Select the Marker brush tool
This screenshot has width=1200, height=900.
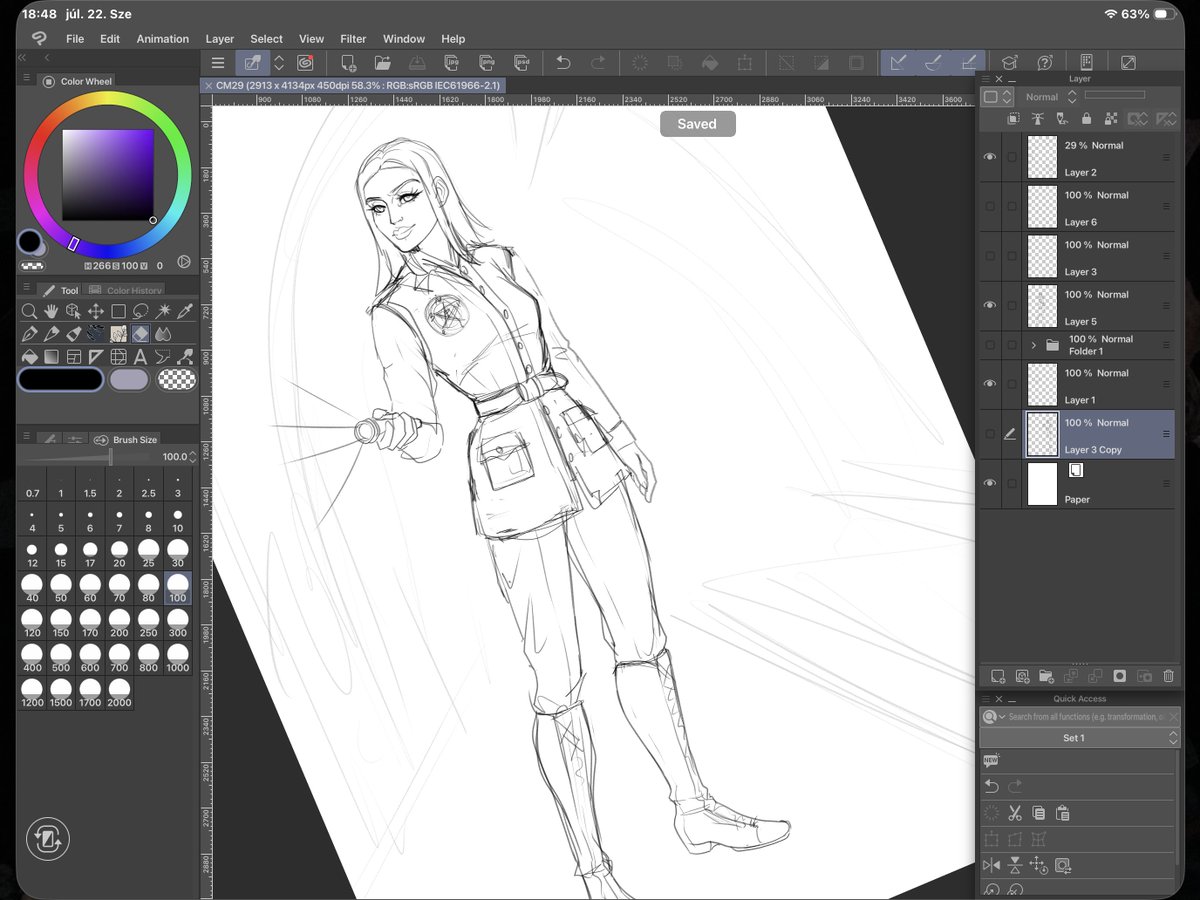(x=74, y=333)
